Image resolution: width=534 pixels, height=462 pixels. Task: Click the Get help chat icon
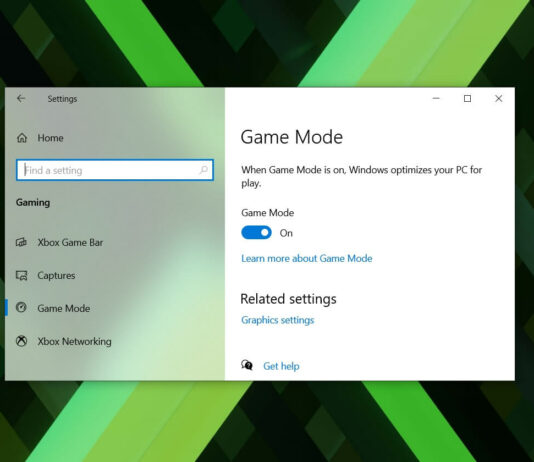coord(247,365)
